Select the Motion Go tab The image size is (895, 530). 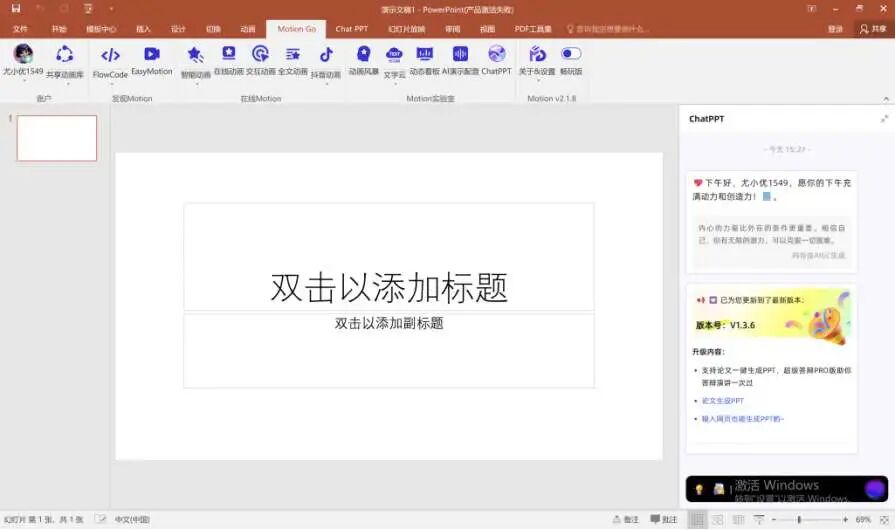(296, 29)
